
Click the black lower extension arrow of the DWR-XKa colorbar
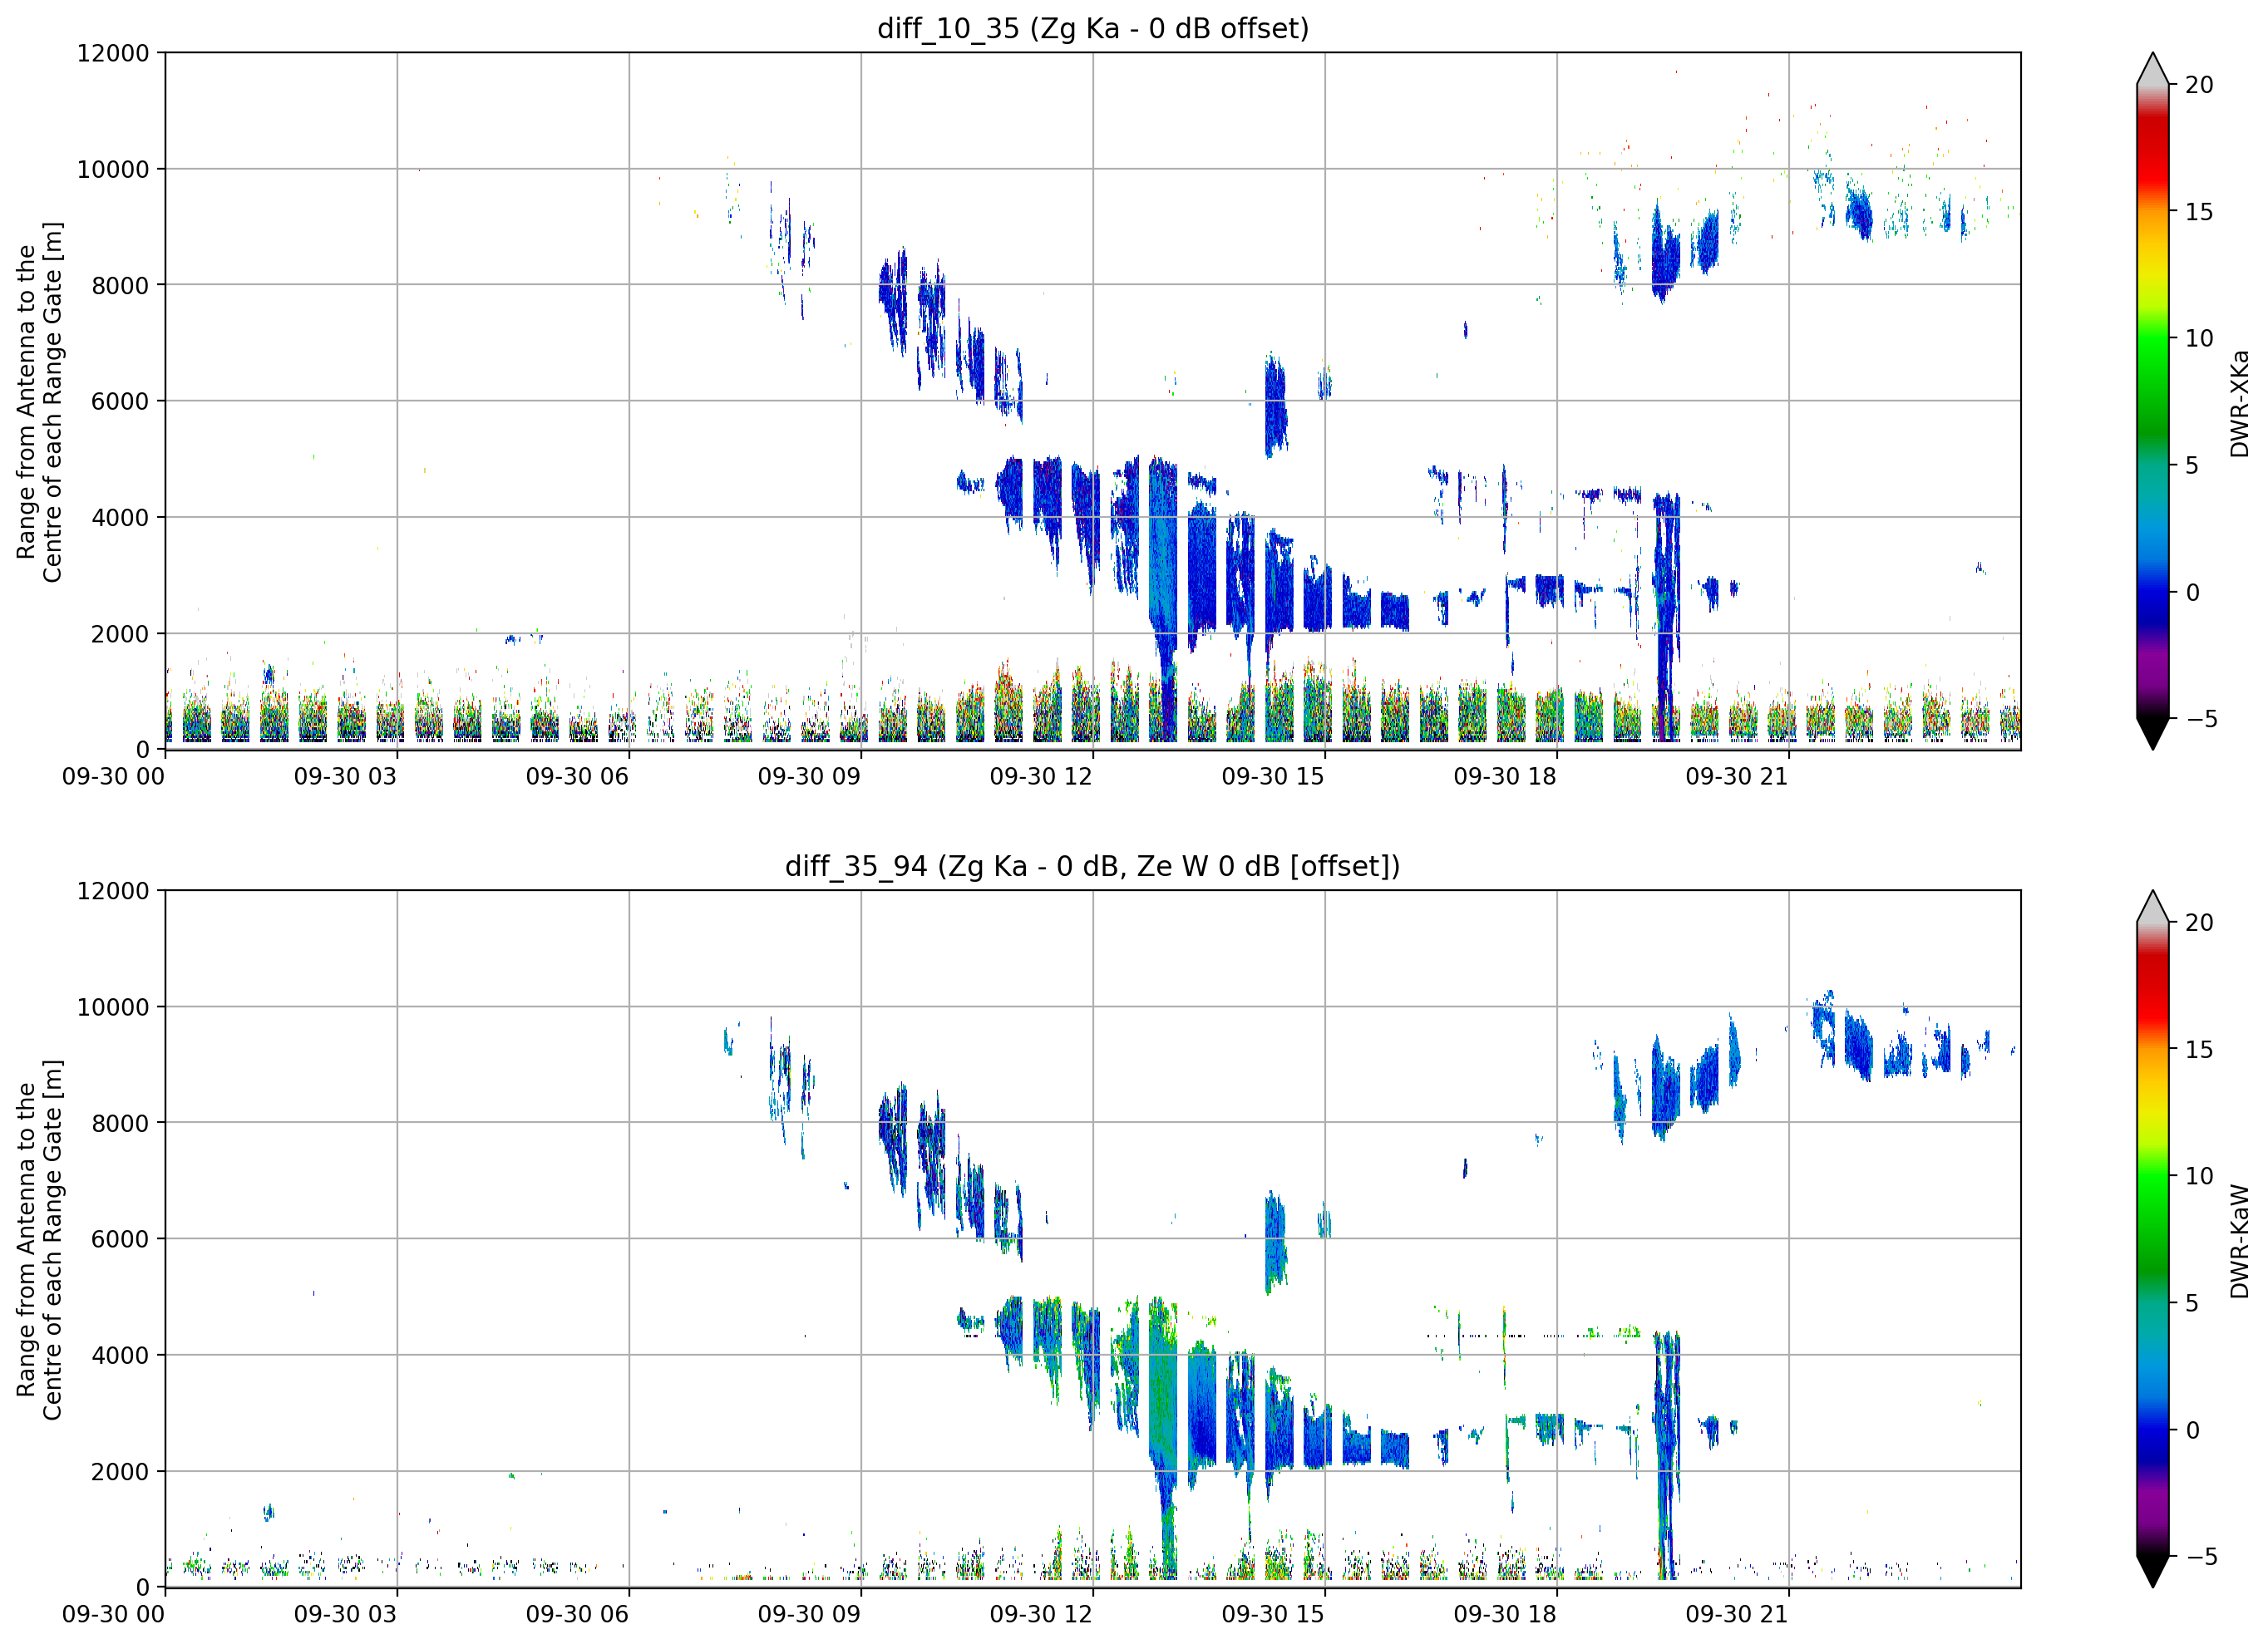coord(2152,732)
